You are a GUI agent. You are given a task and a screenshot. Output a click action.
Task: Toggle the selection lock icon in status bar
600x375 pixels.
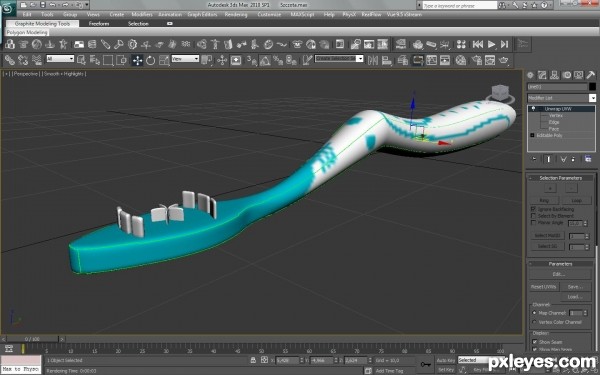[x=253, y=360]
